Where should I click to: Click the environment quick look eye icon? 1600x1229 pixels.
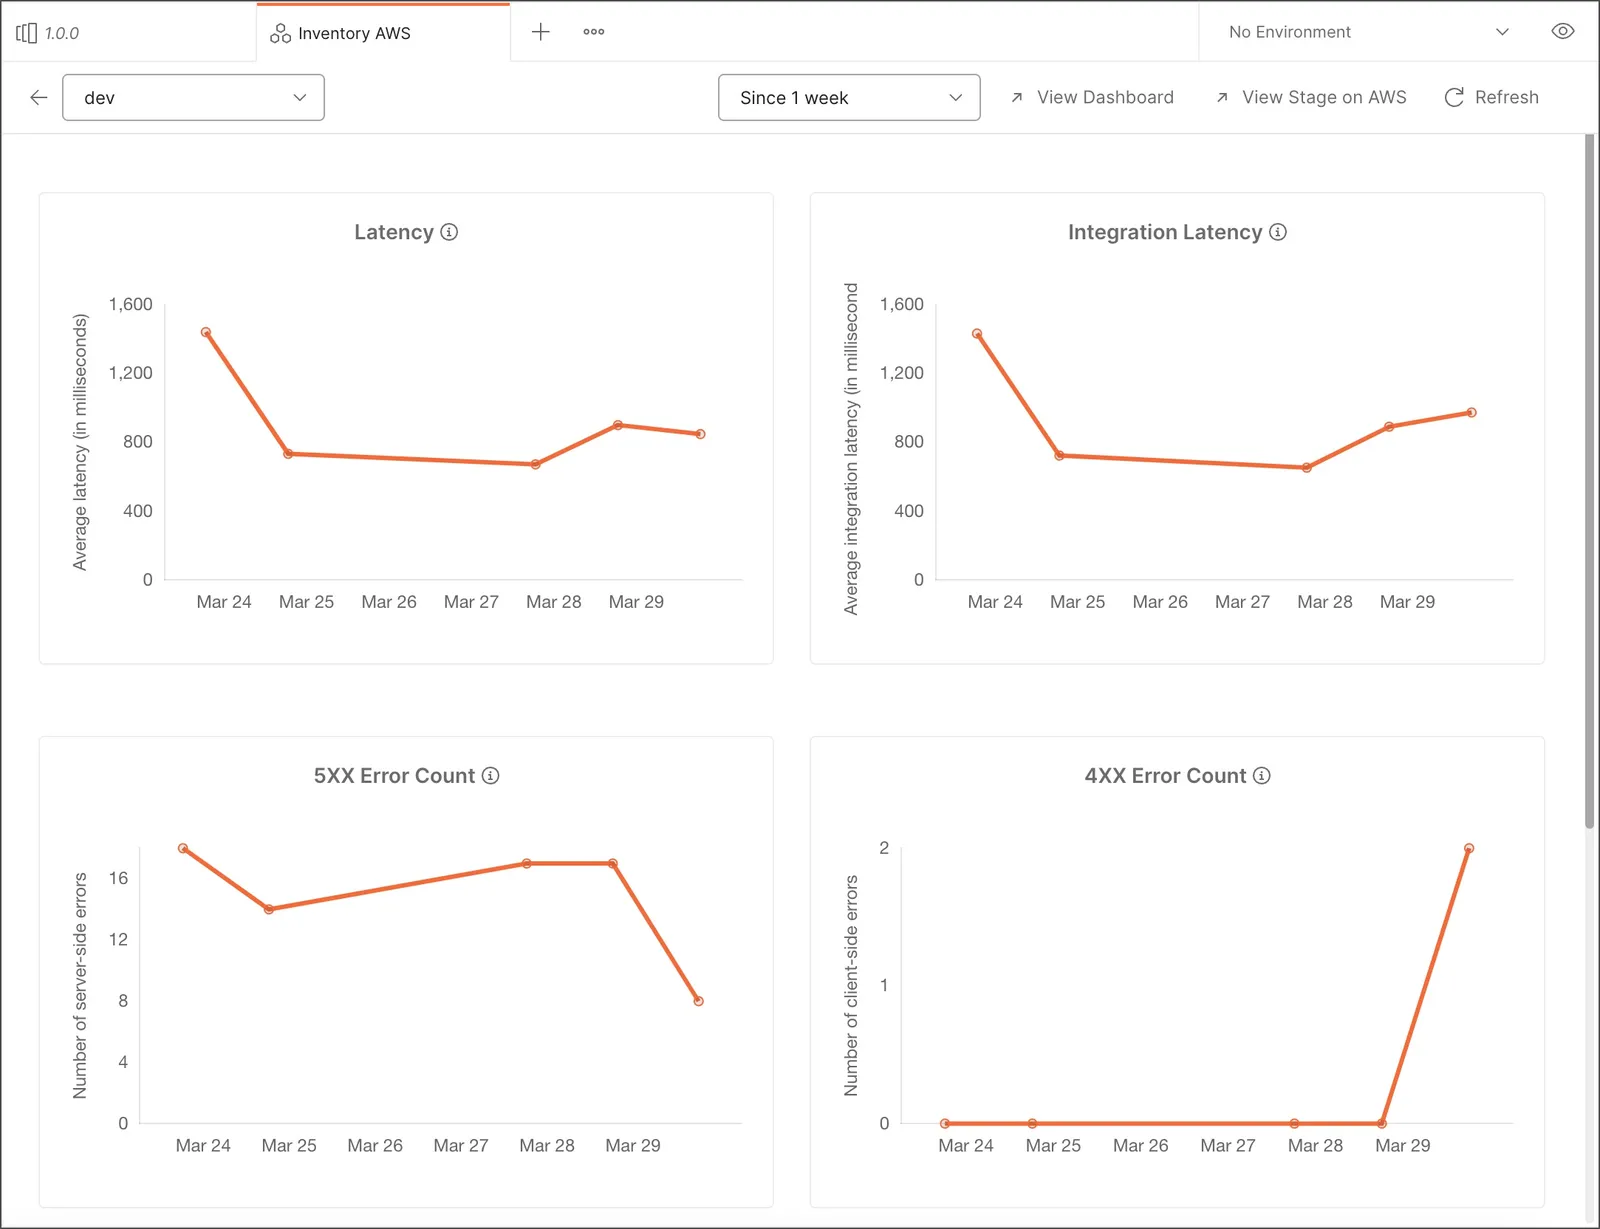1563,32
